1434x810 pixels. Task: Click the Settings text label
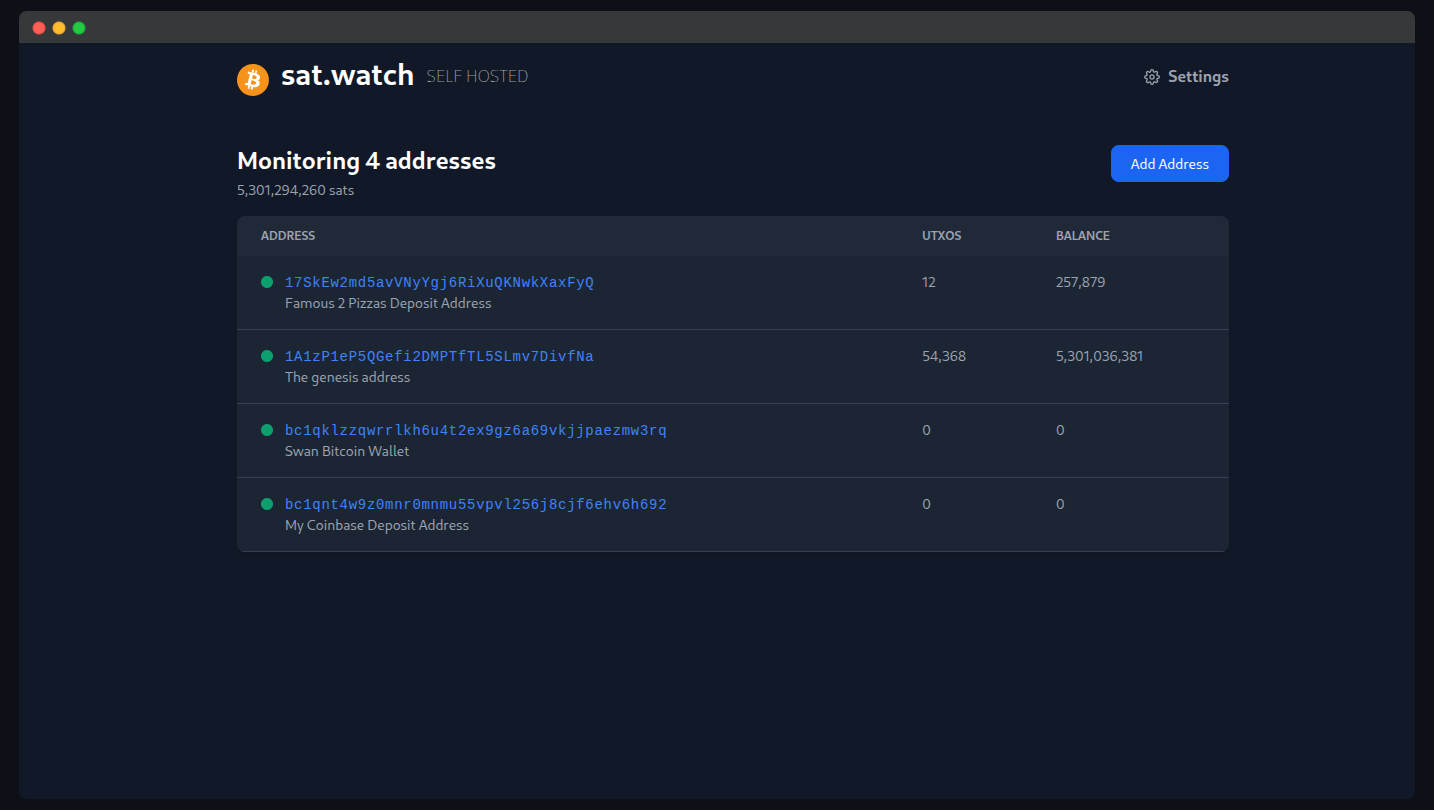[1198, 77]
